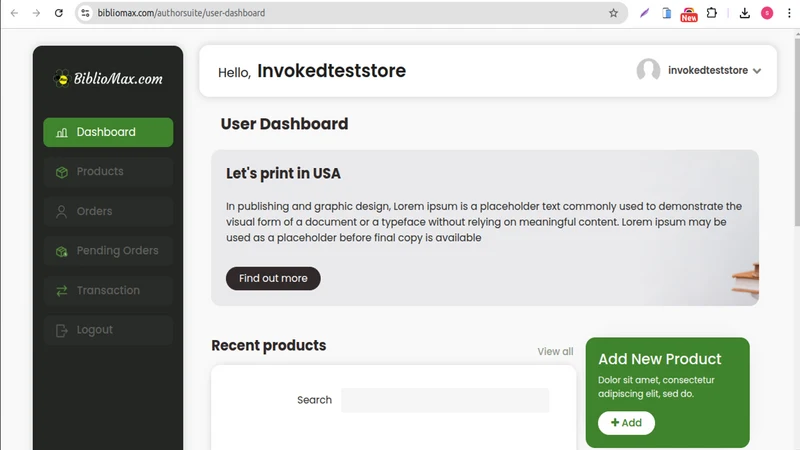Click the blue document extension icon
This screenshot has width=800, height=450.
coord(666,13)
